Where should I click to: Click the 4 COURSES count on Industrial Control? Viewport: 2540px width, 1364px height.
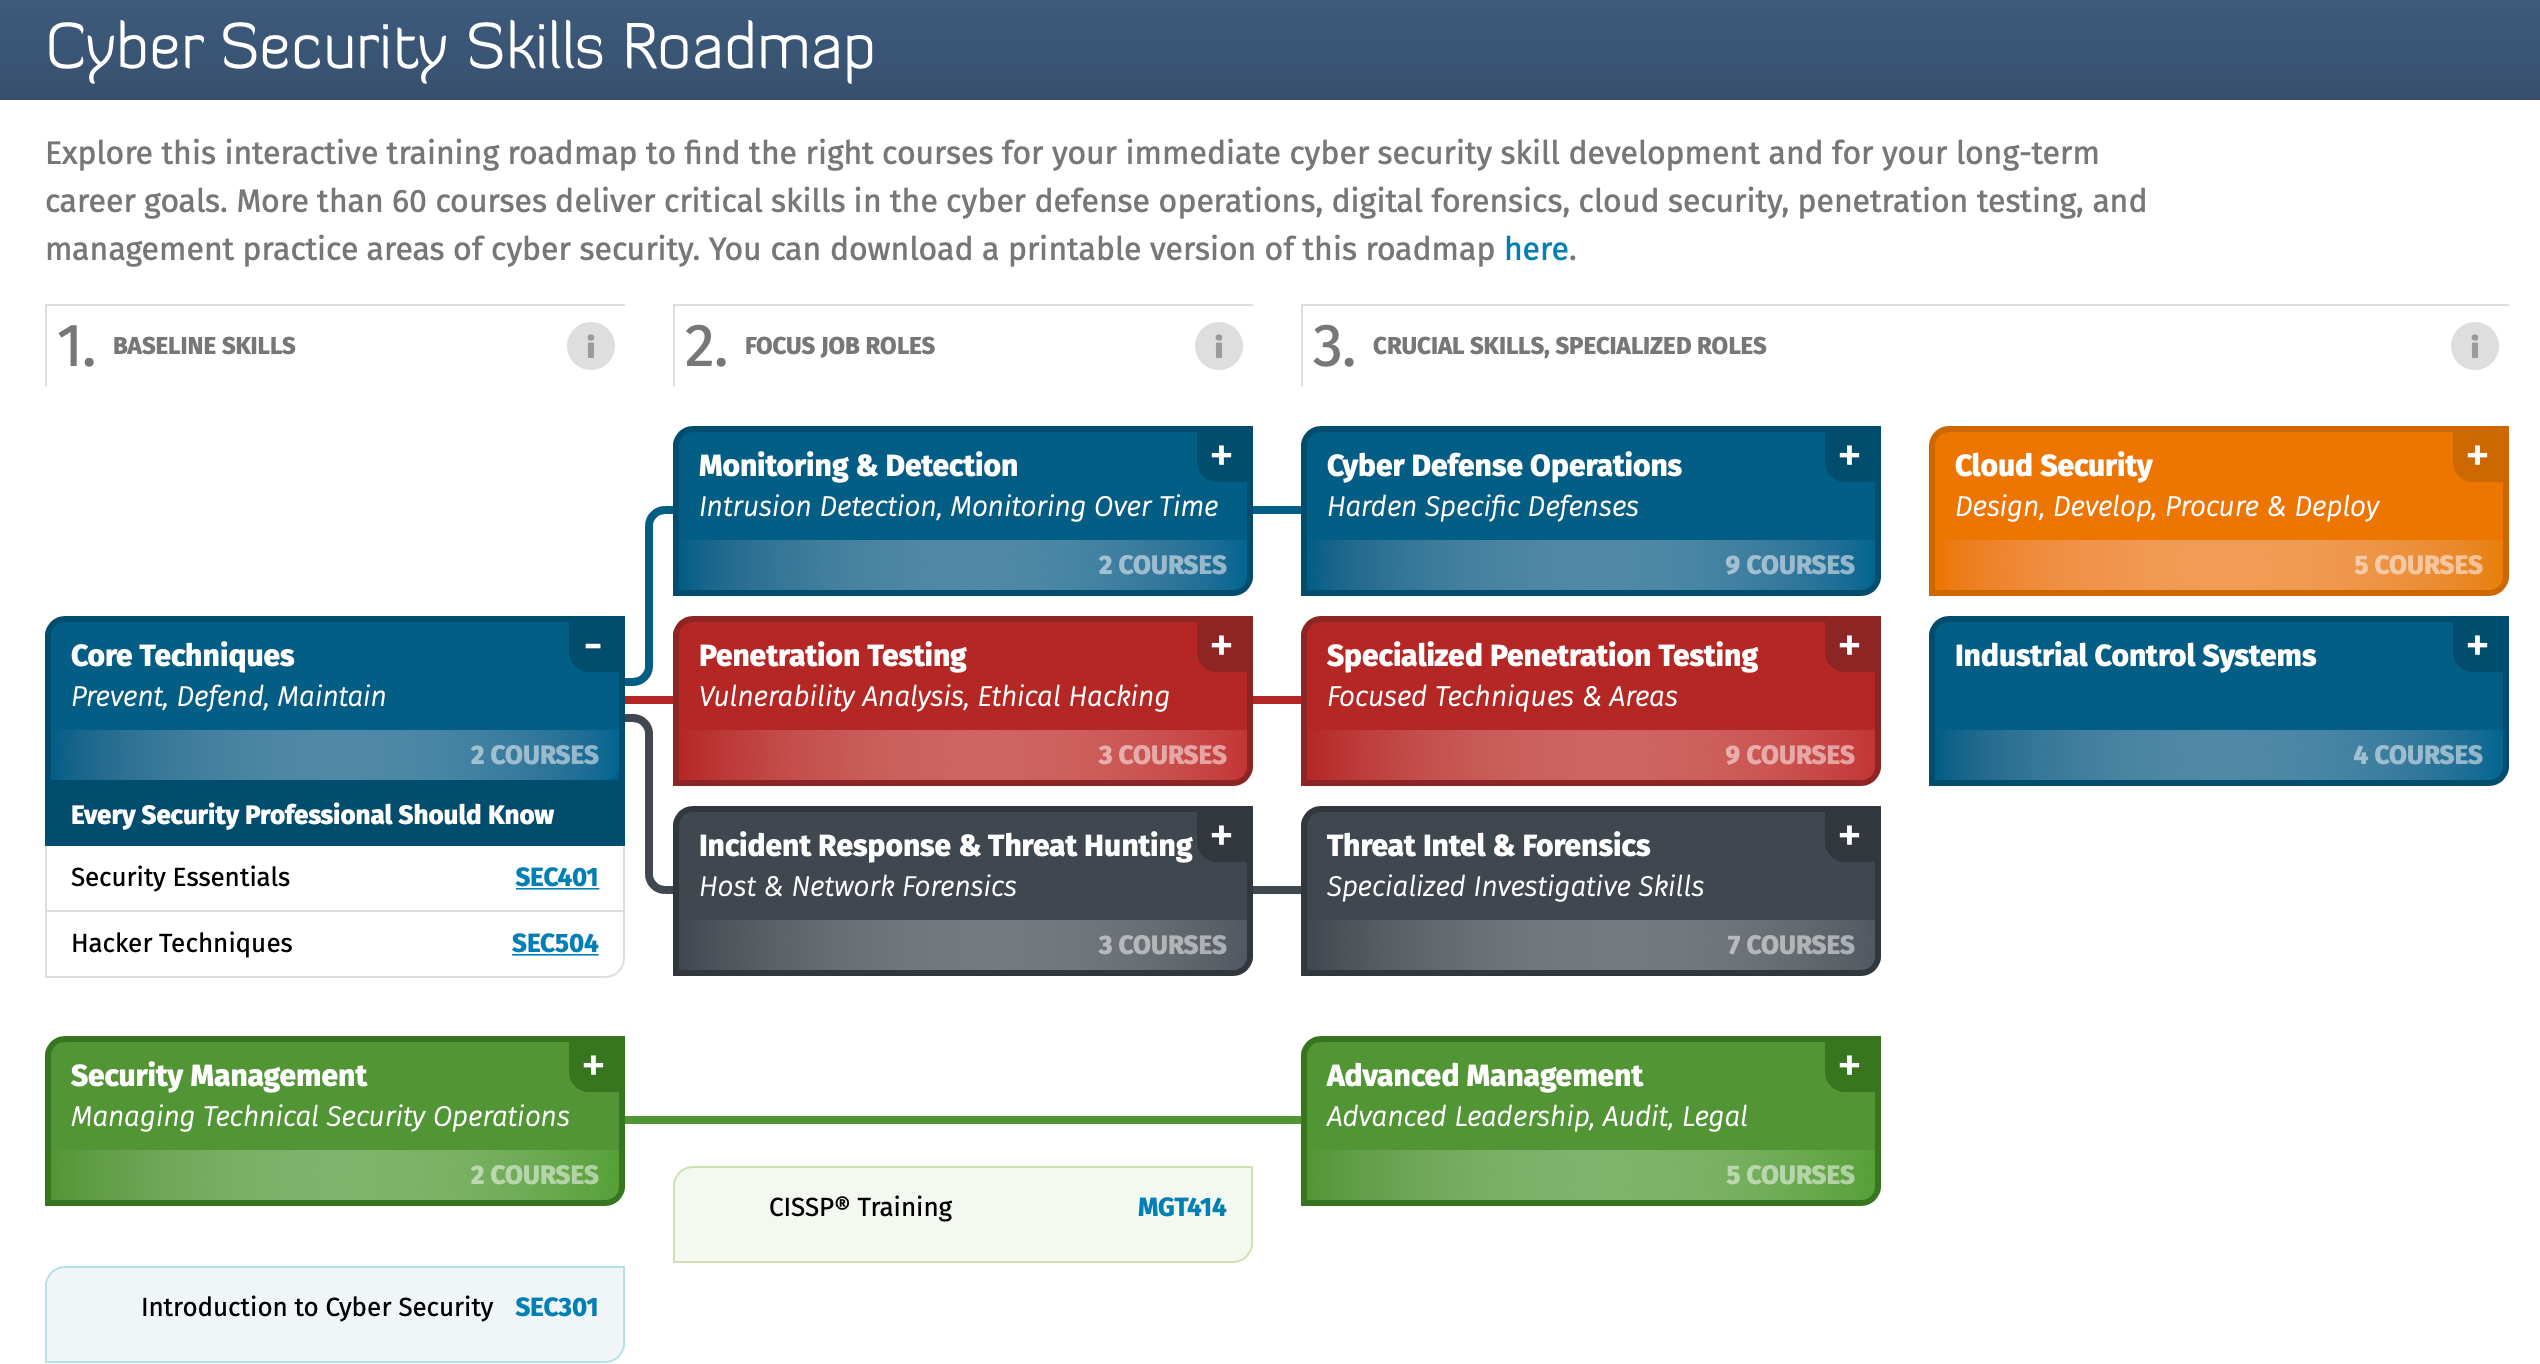click(2417, 755)
